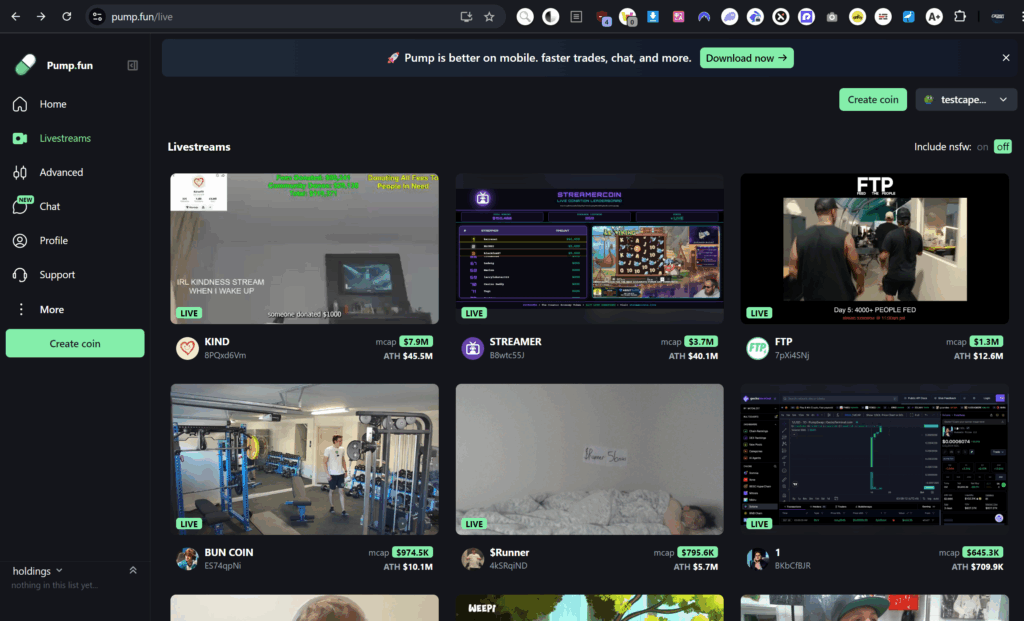
Task: Open the KIND livestream thumbnail
Action: (x=304, y=249)
